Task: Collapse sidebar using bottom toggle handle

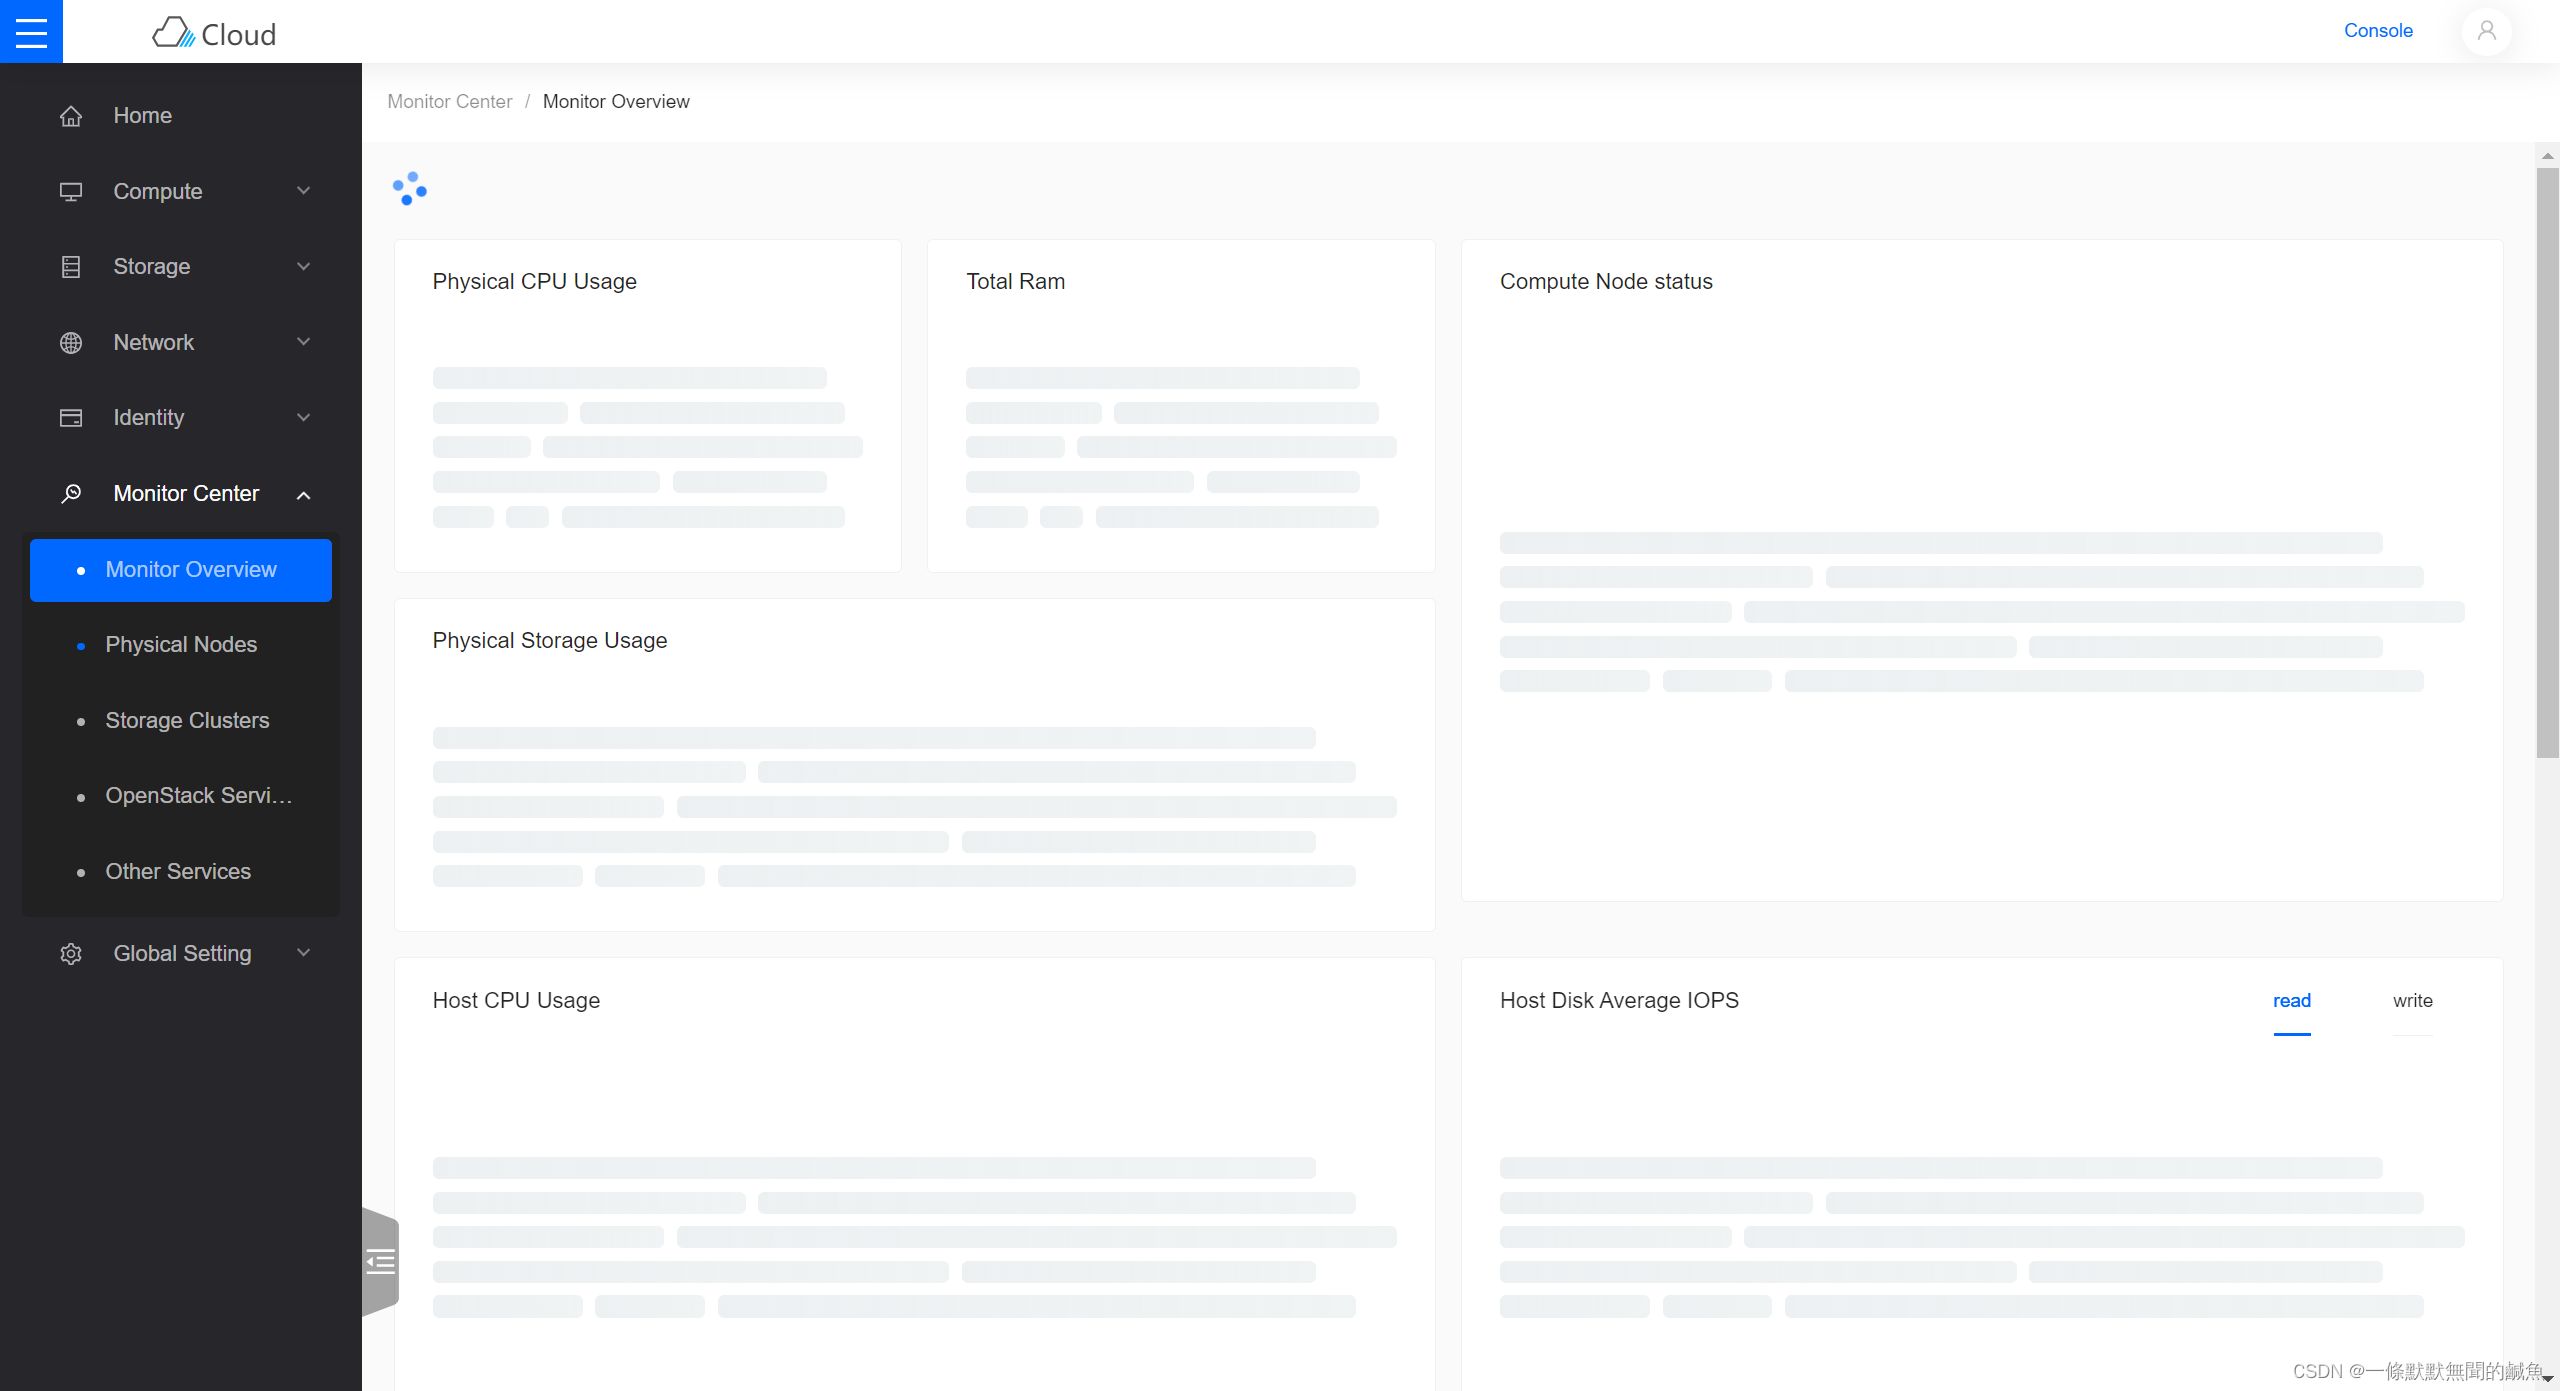Action: point(380,1262)
